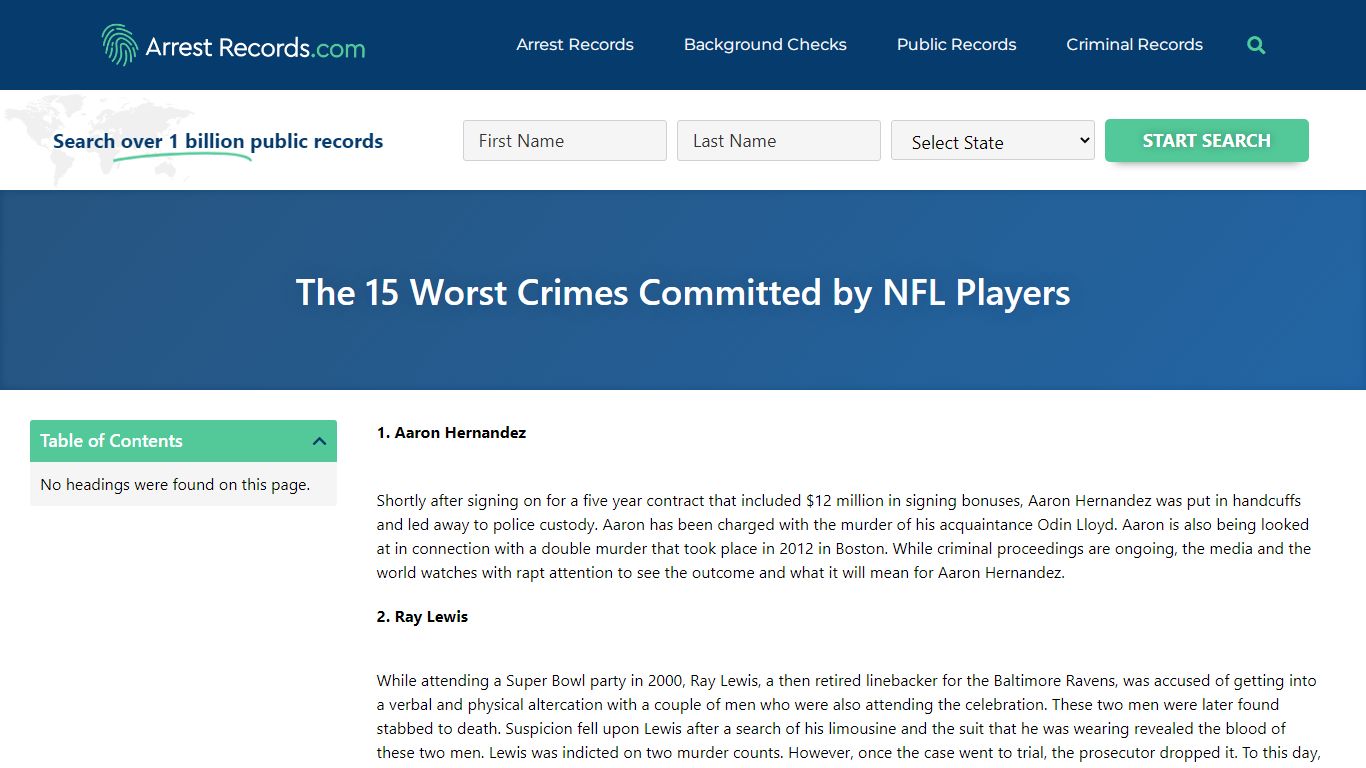Click the '1. Aaron Hernandez' heading

tap(451, 433)
